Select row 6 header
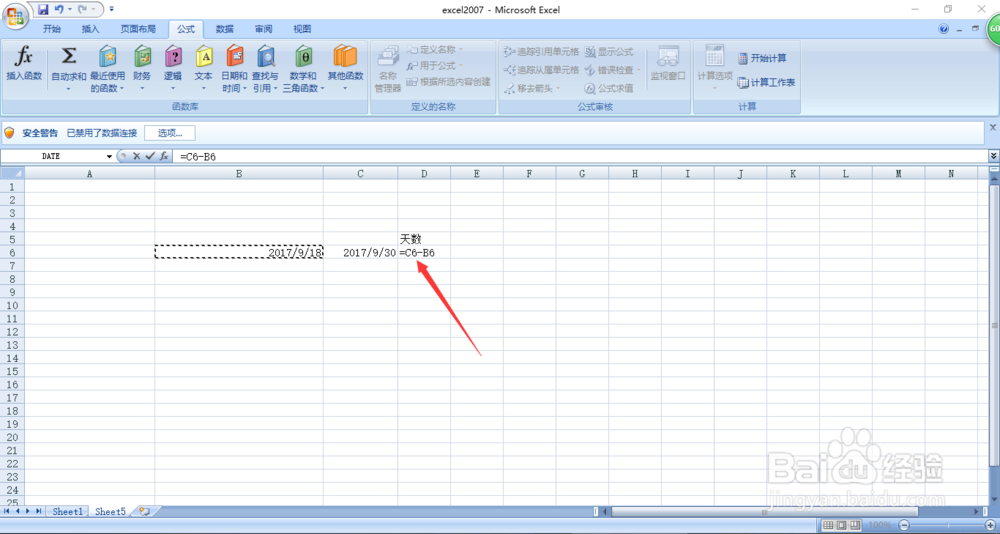Image resolution: width=1000 pixels, height=534 pixels. pos(12,253)
